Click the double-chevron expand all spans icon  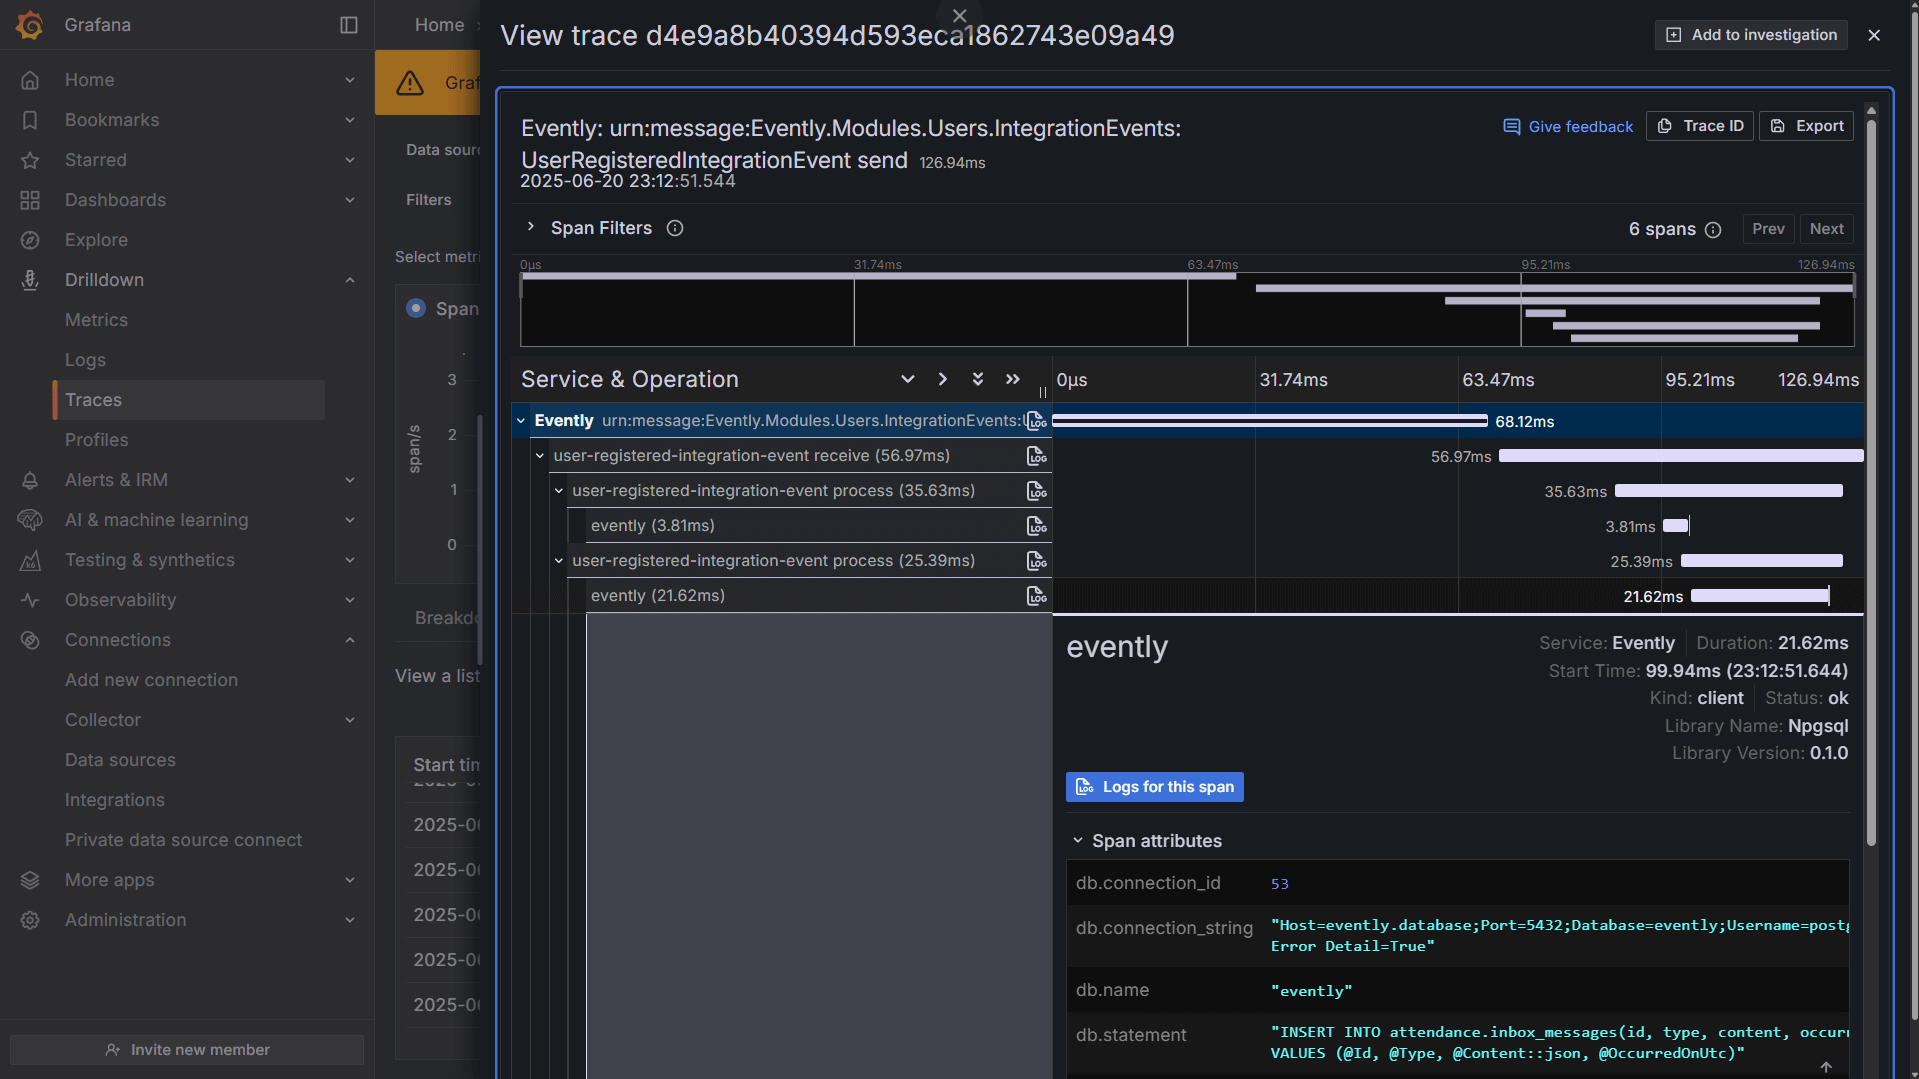click(978, 379)
